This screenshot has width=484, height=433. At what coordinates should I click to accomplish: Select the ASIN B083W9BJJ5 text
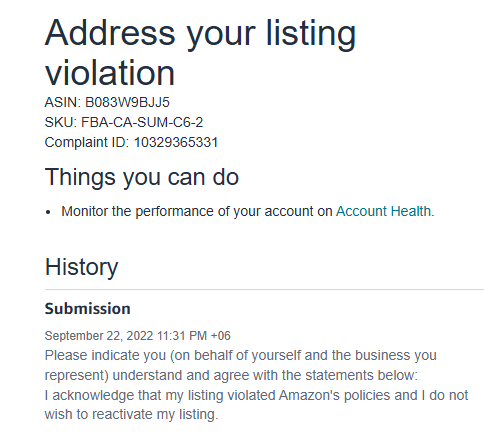pos(107,102)
